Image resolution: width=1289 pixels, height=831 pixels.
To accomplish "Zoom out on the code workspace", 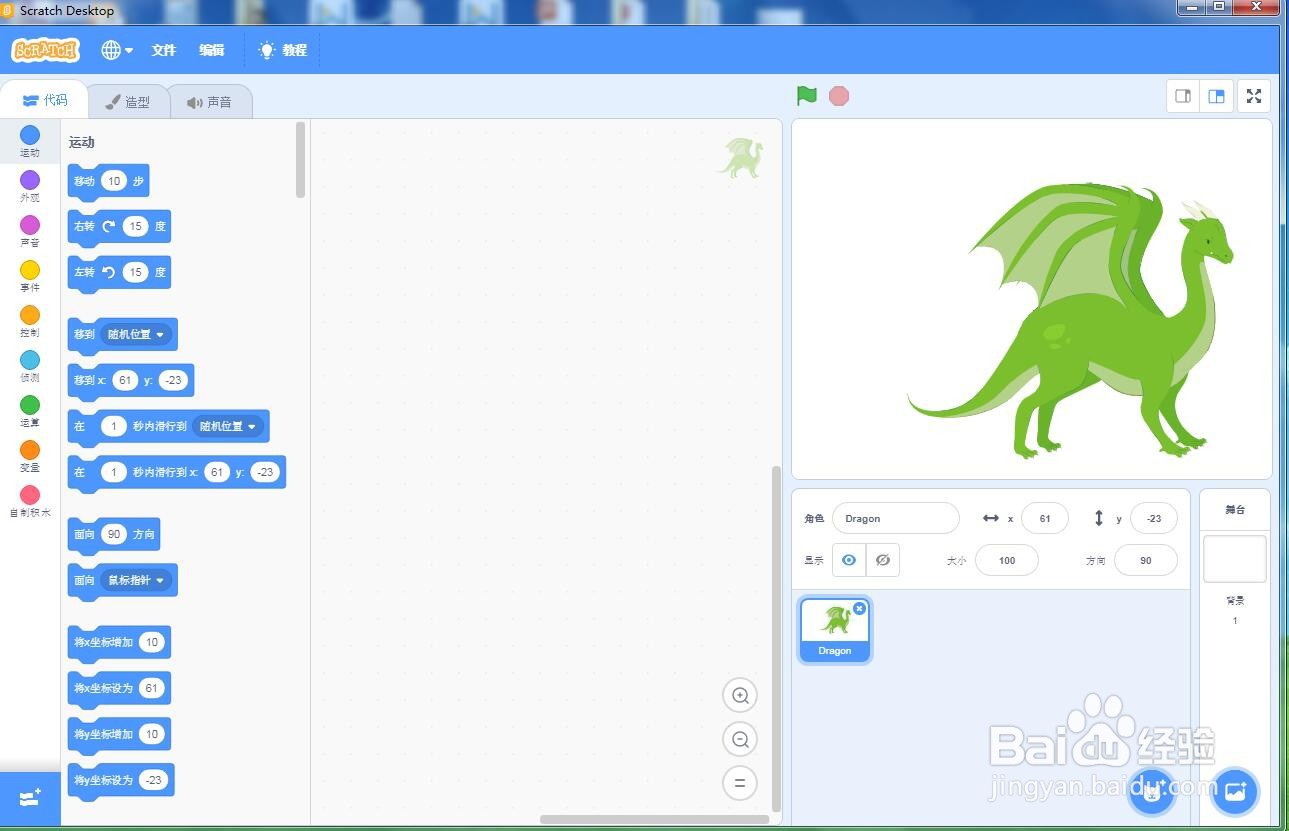I will click(x=740, y=739).
